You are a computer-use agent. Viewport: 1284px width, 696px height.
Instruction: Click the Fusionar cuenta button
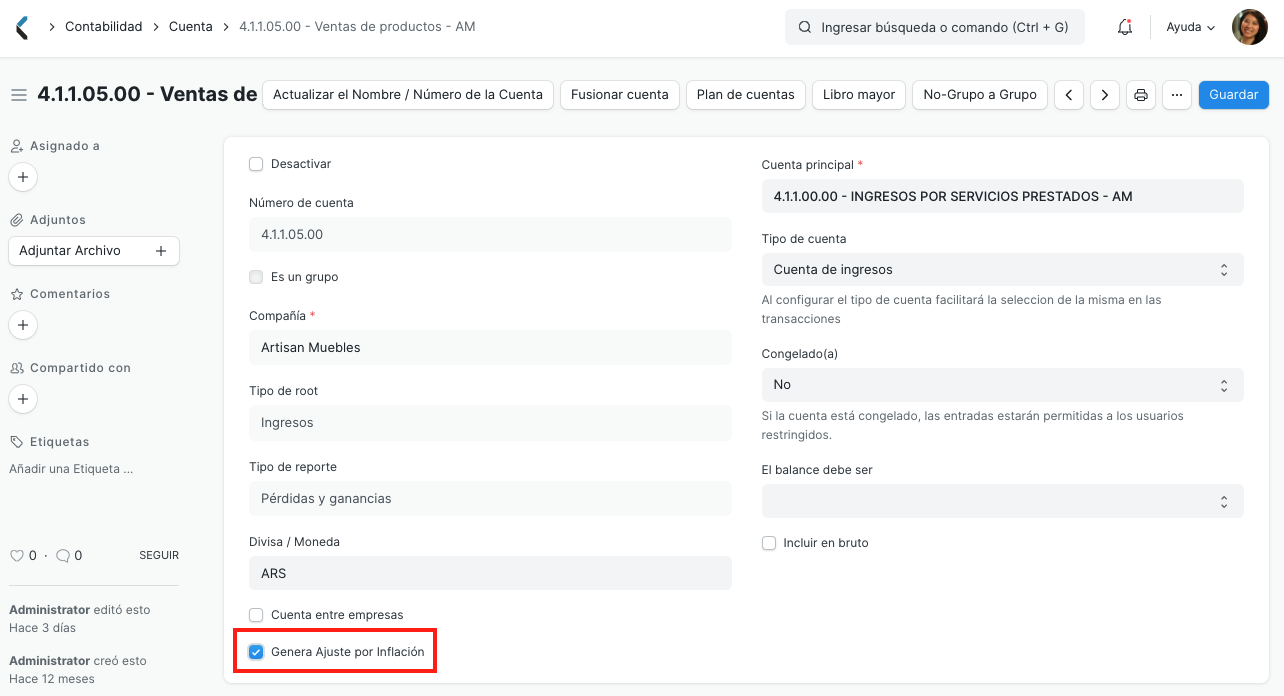[x=620, y=95]
